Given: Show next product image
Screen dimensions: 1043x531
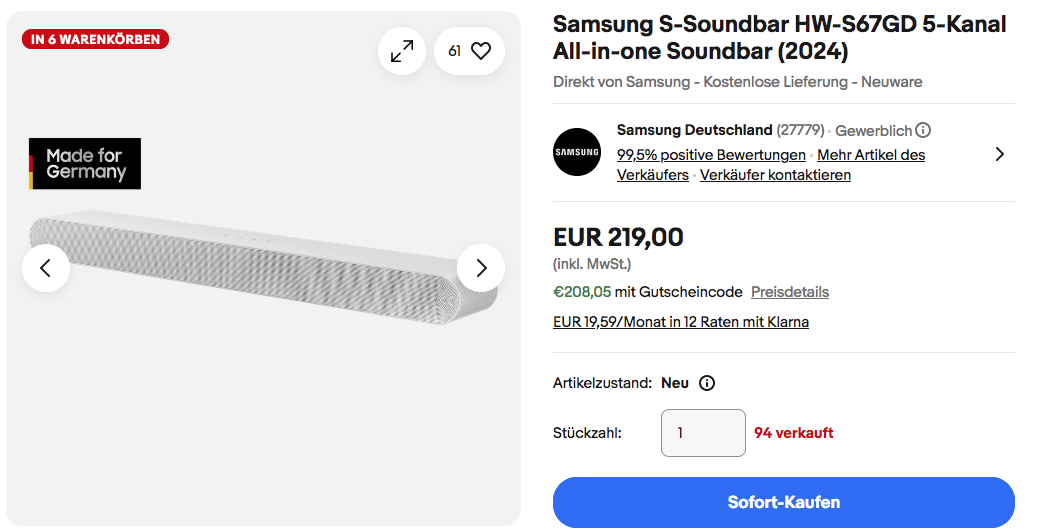Looking at the screenshot, I should pos(481,268).
